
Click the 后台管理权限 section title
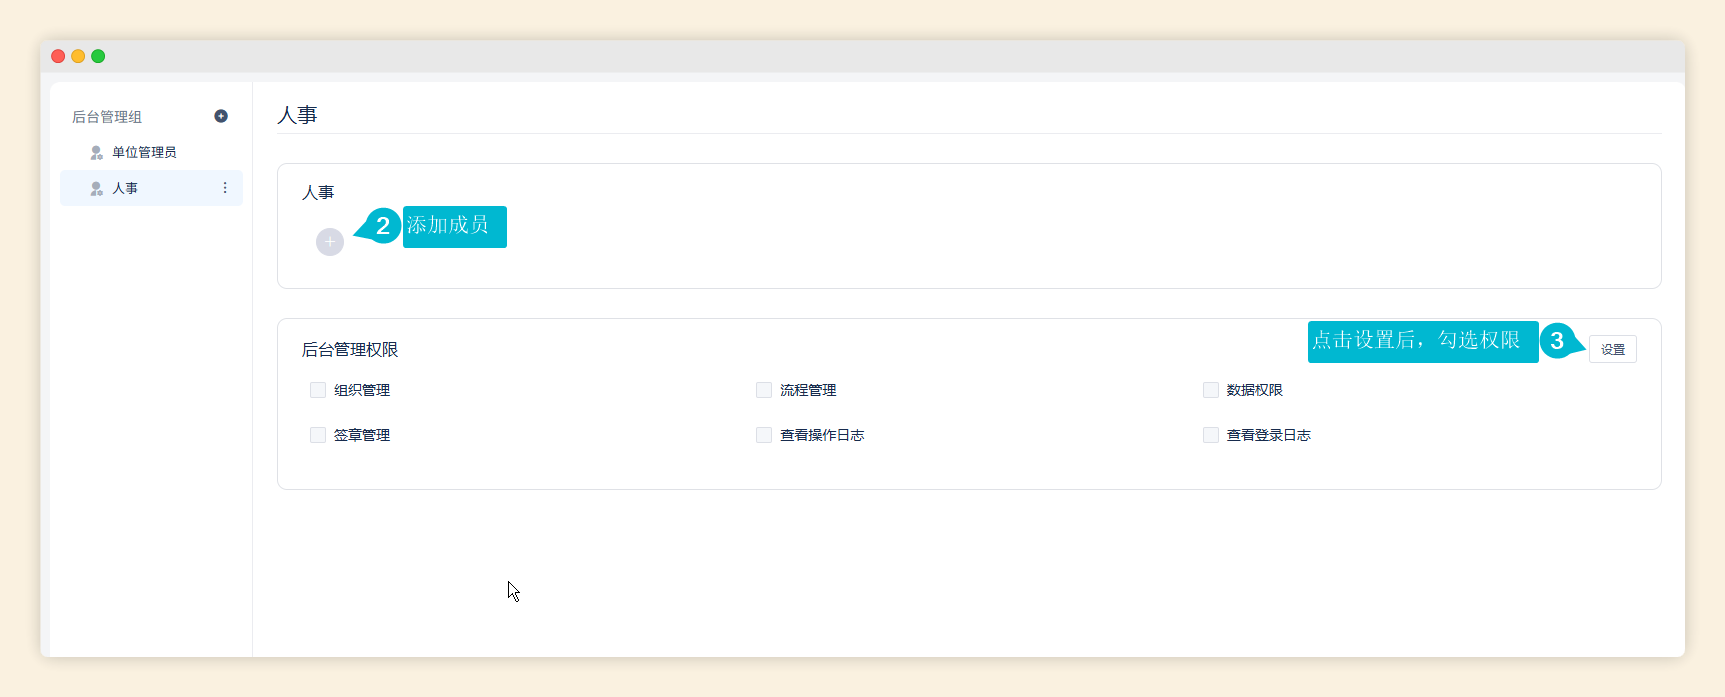pos(350,350)
